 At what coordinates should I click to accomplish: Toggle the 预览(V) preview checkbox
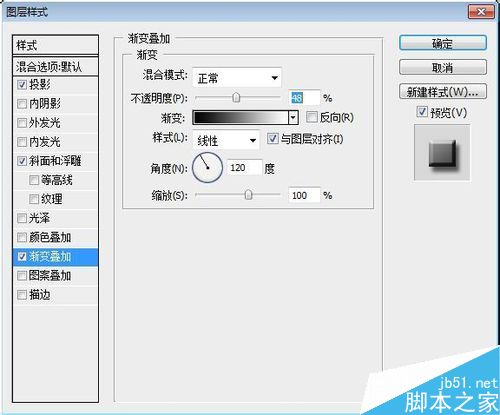coord(422,112)
